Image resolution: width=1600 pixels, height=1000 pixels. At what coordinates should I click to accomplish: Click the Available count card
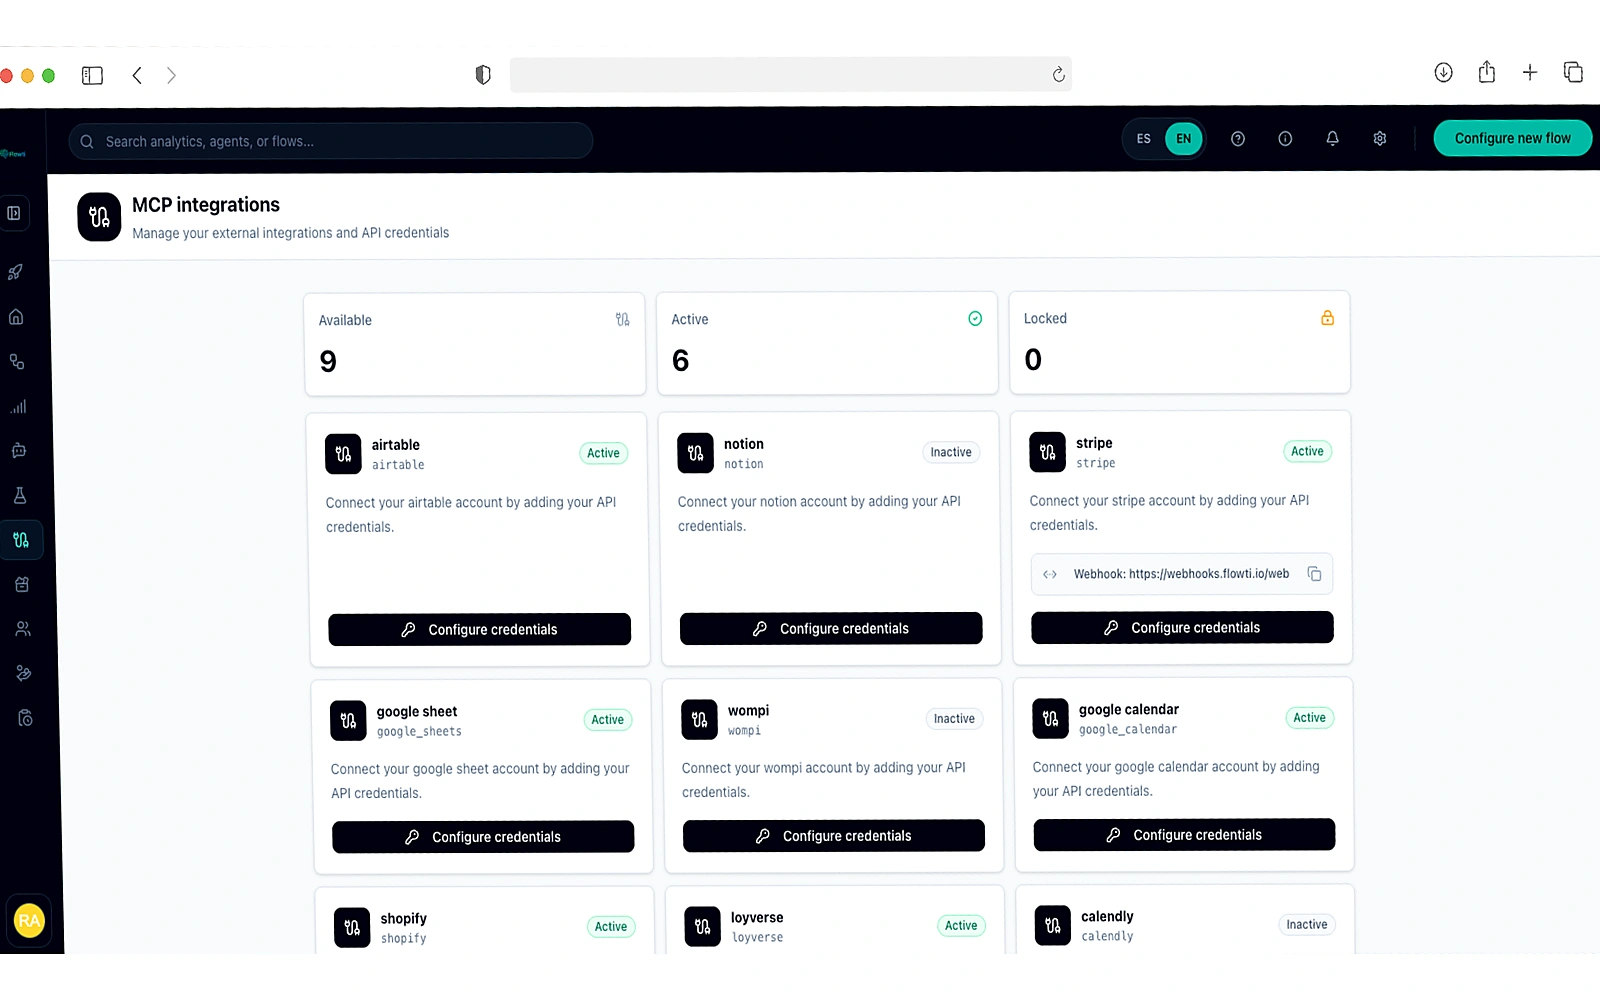coord(475,344)
